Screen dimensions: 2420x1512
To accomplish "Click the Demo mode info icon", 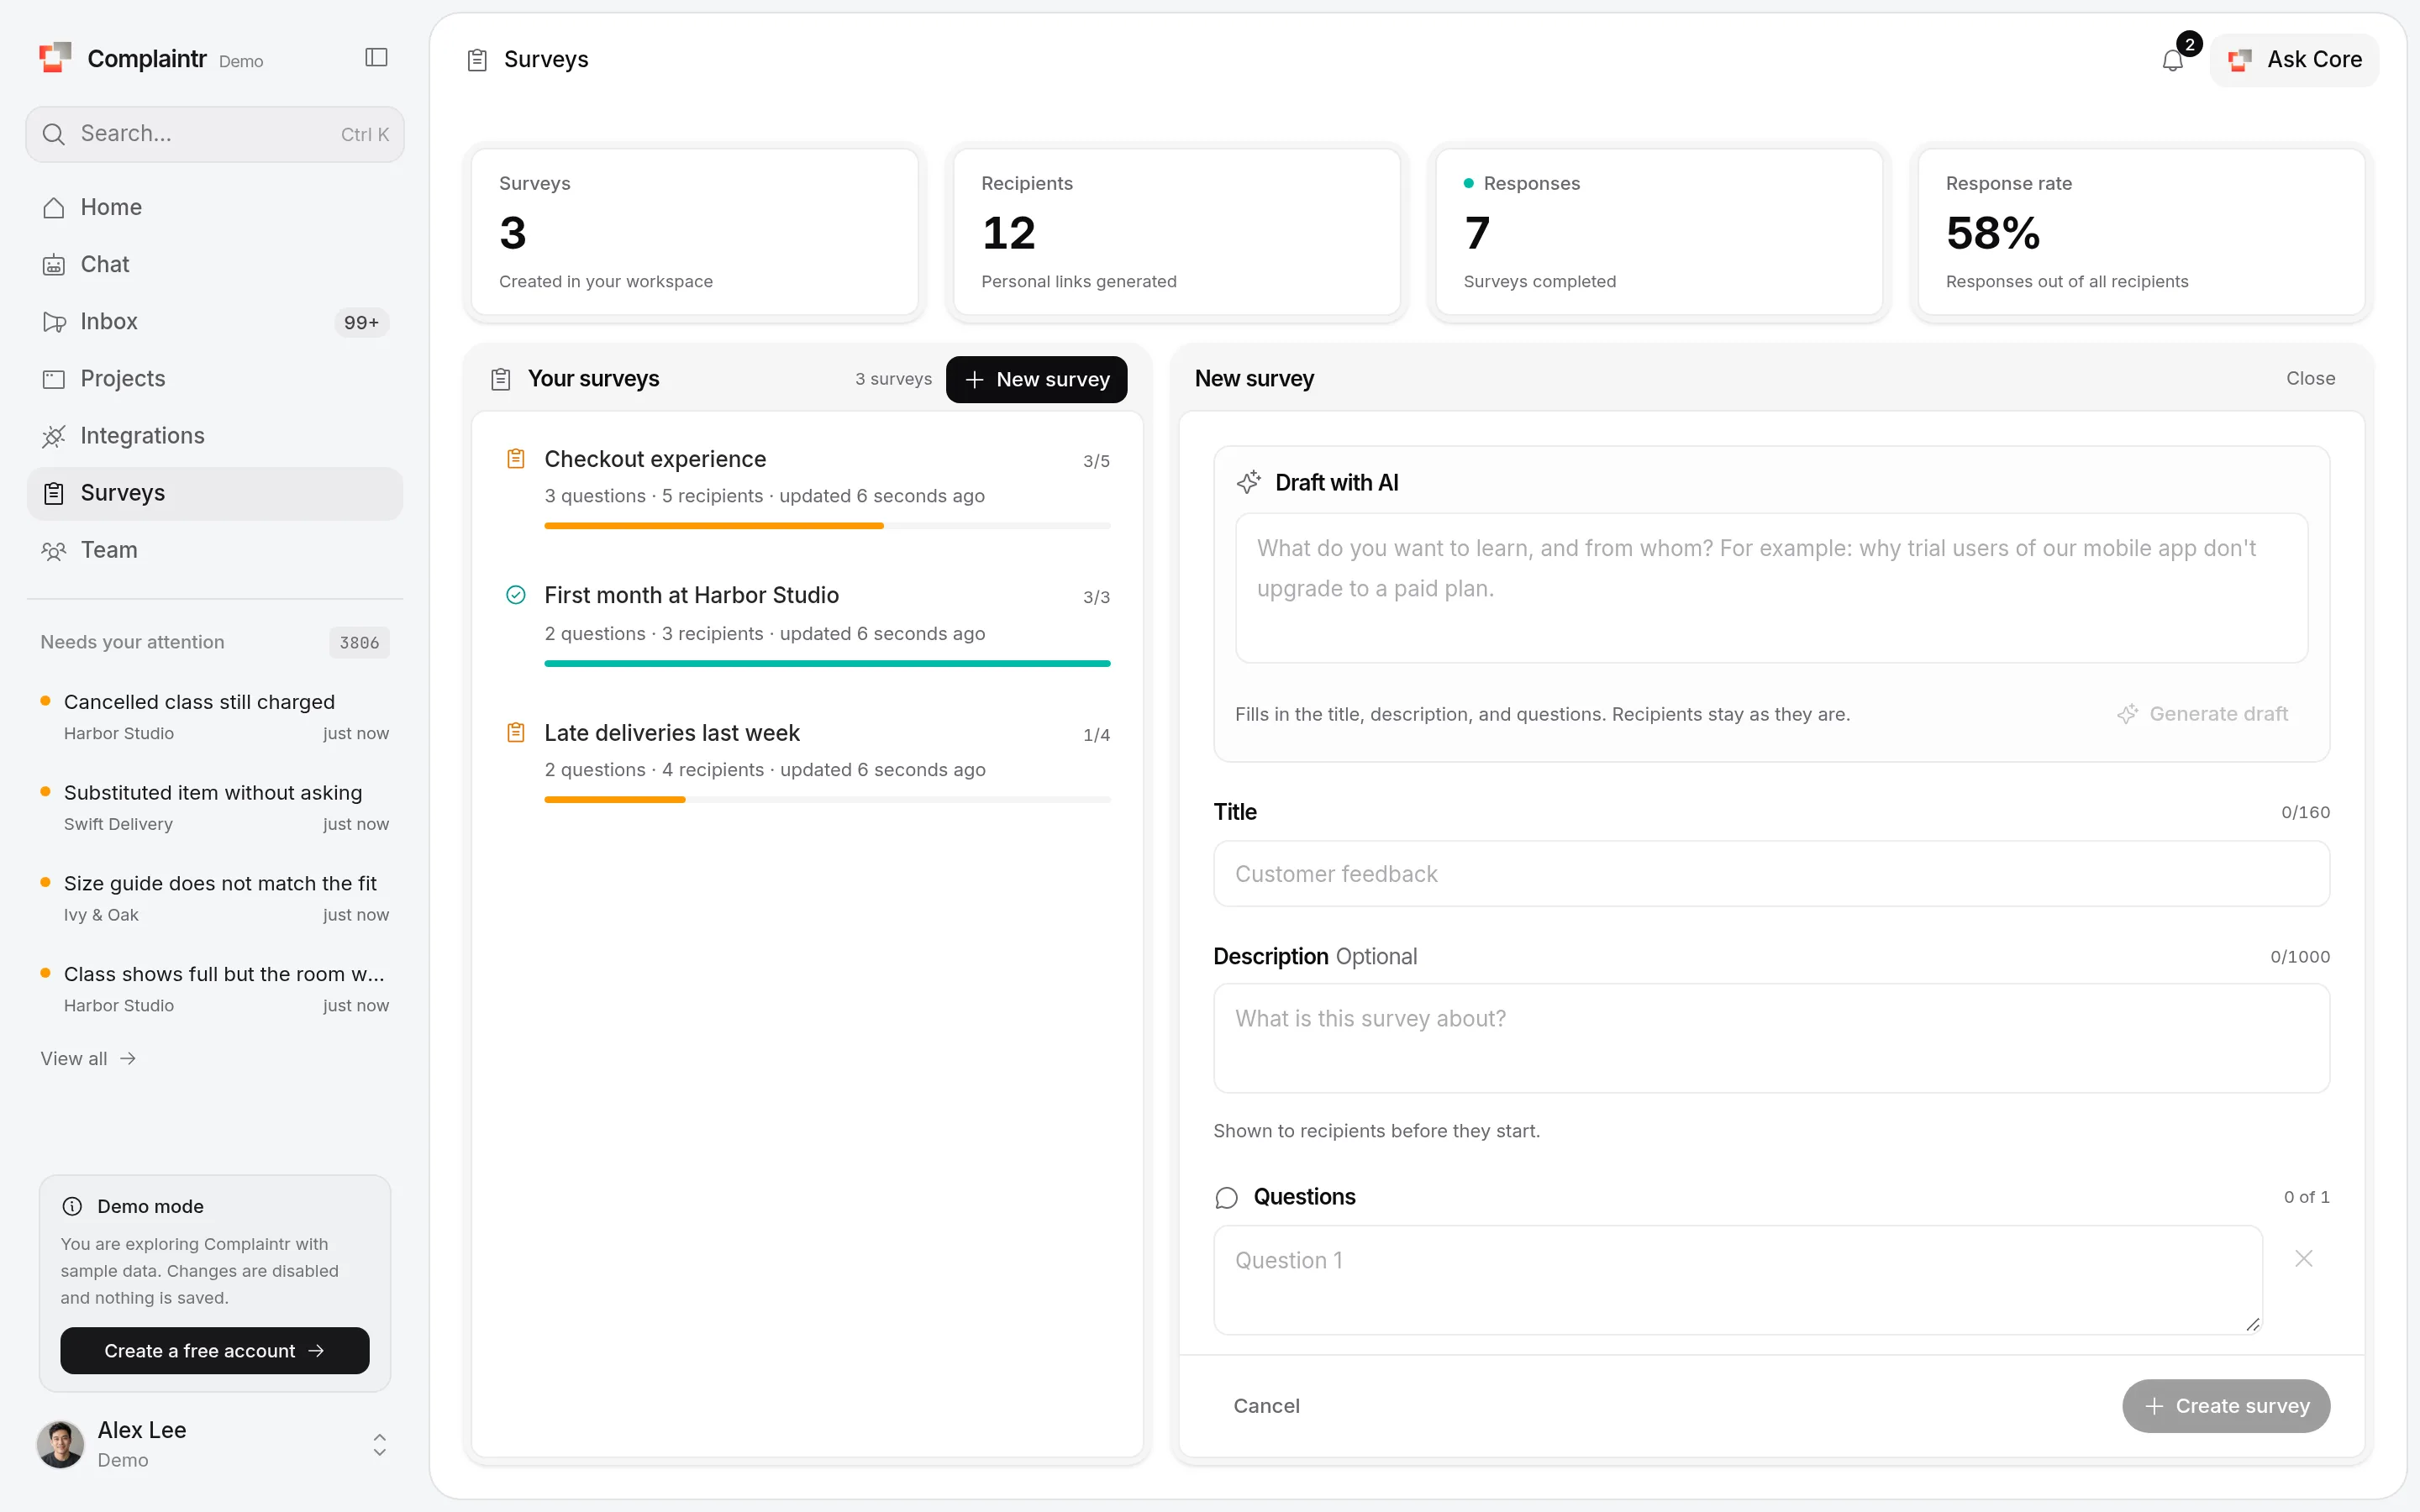I will tap(73, 1207).
